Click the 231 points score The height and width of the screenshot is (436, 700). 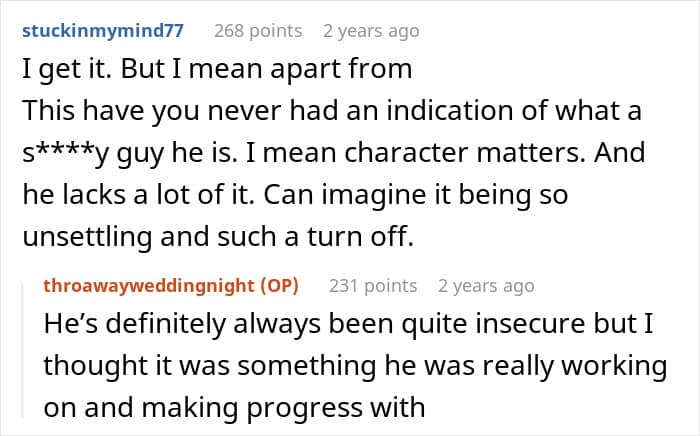(373, 286)
